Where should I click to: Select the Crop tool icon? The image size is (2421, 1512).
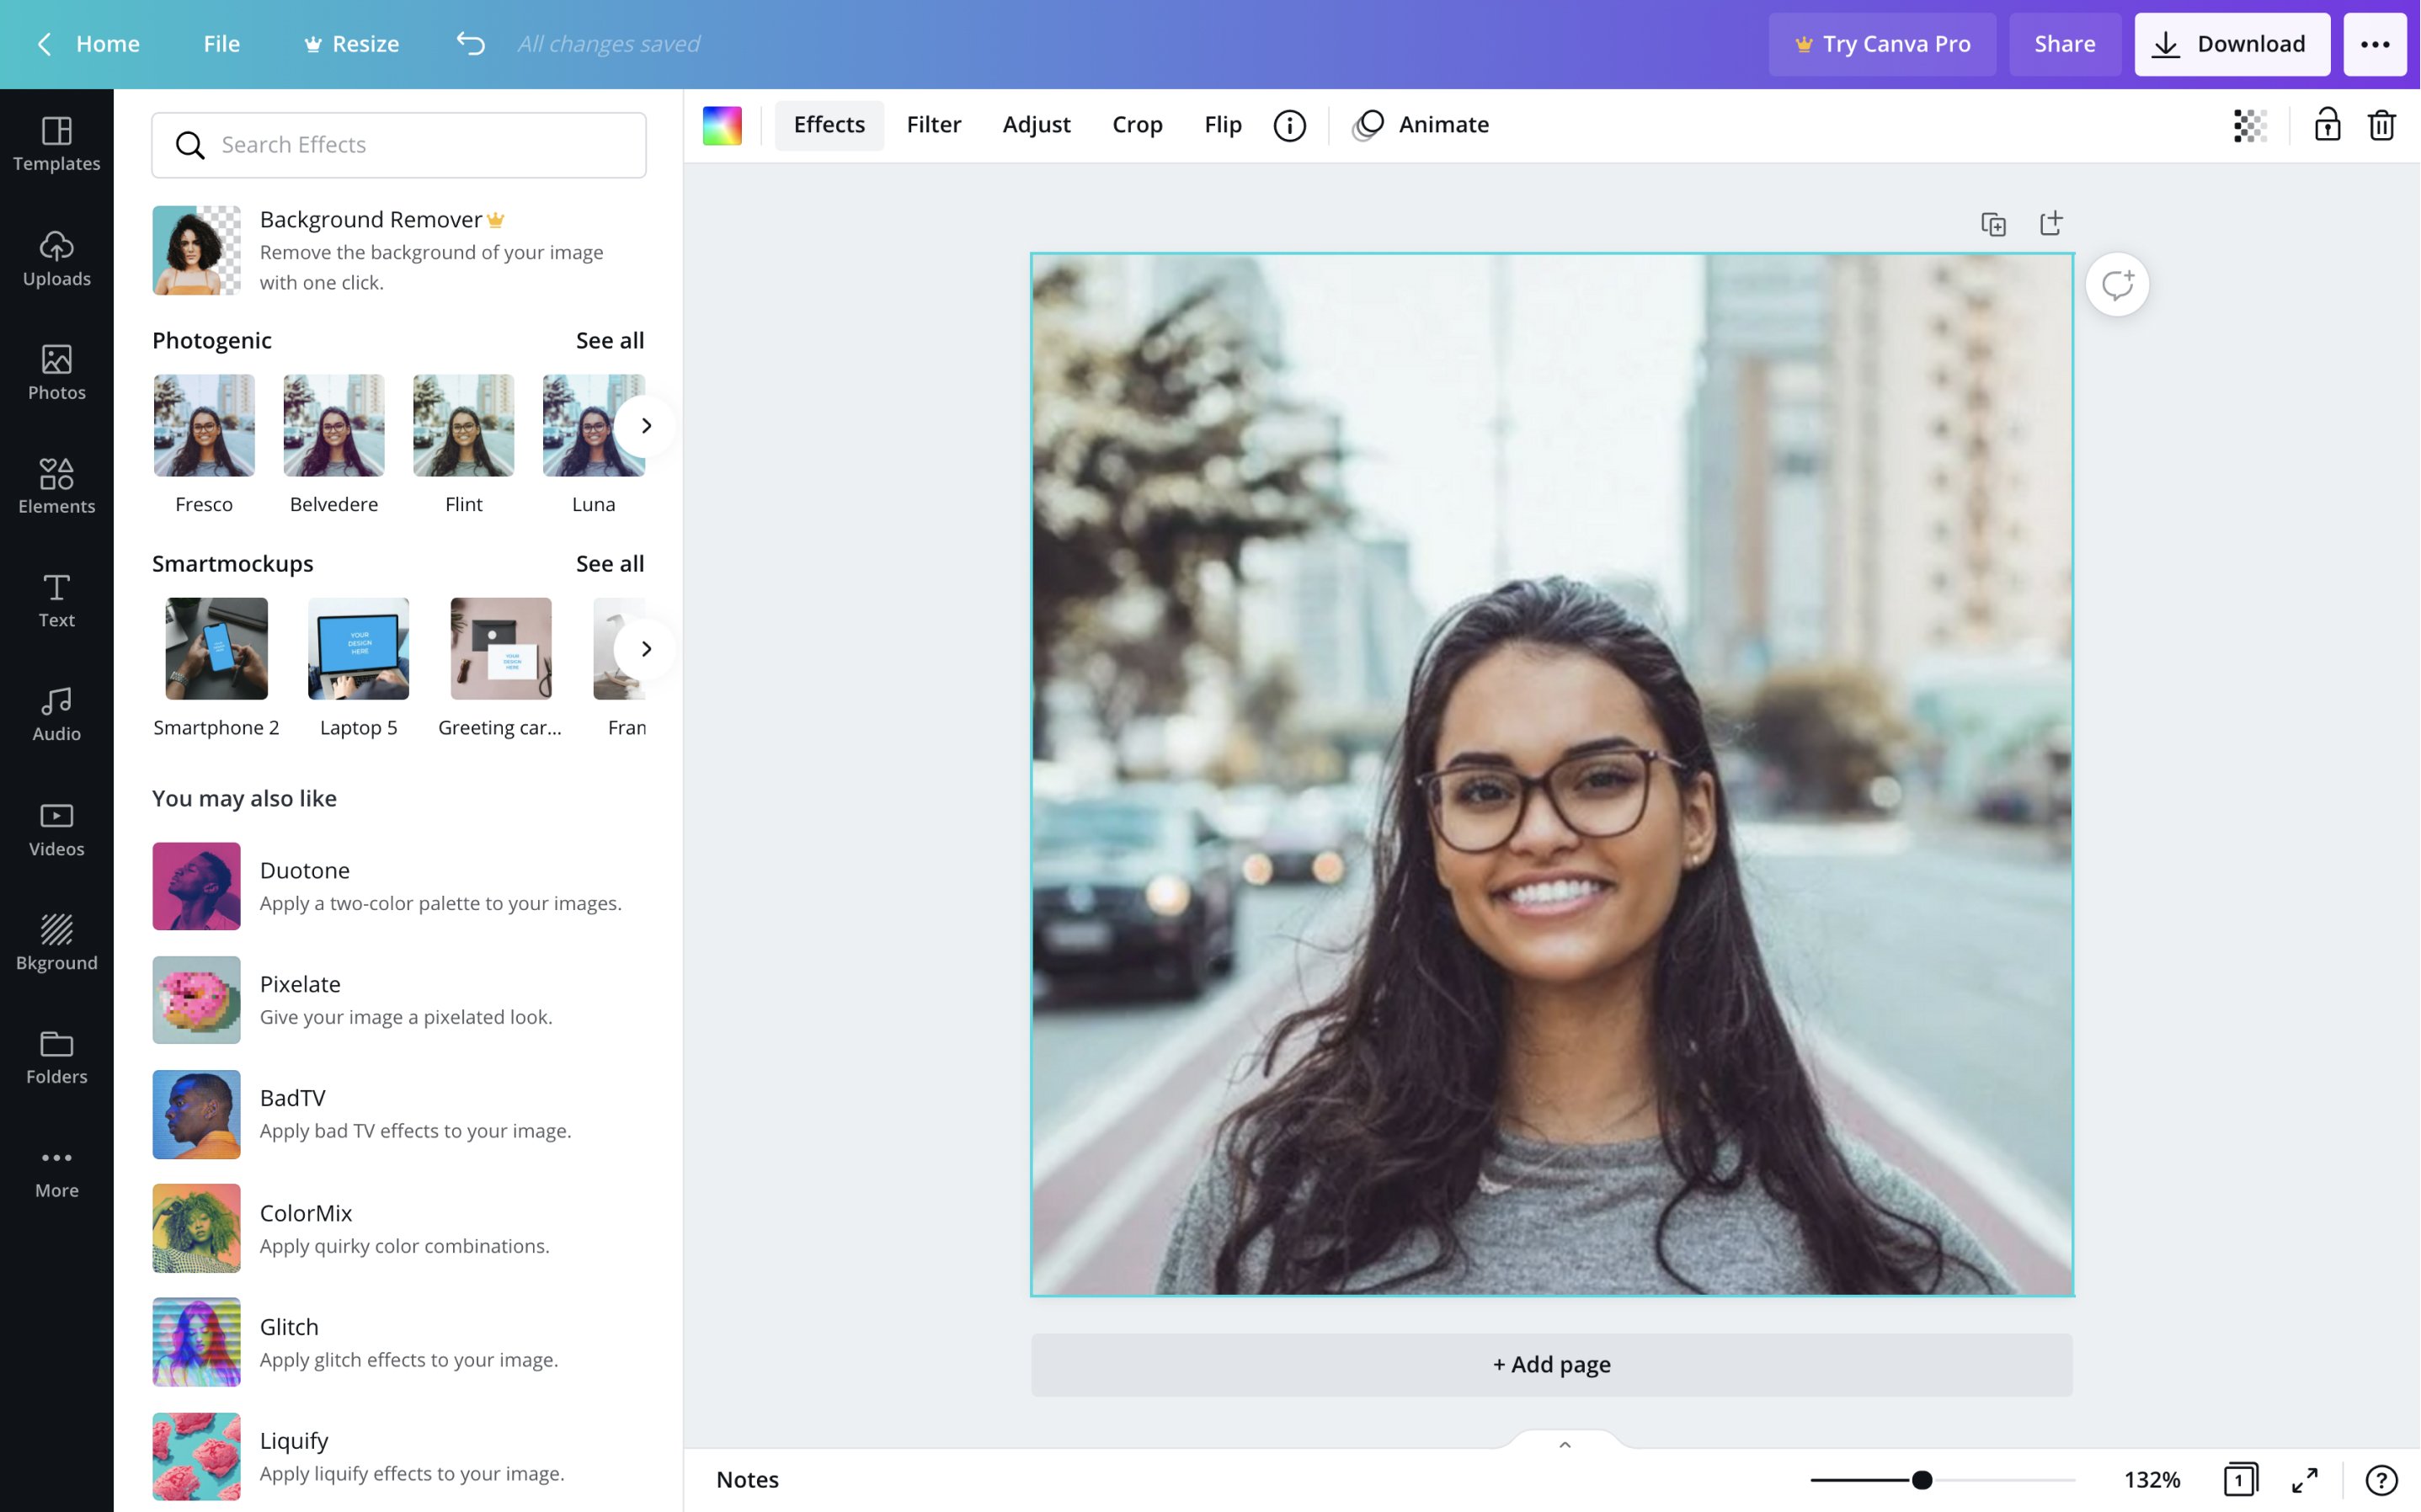1138,124
